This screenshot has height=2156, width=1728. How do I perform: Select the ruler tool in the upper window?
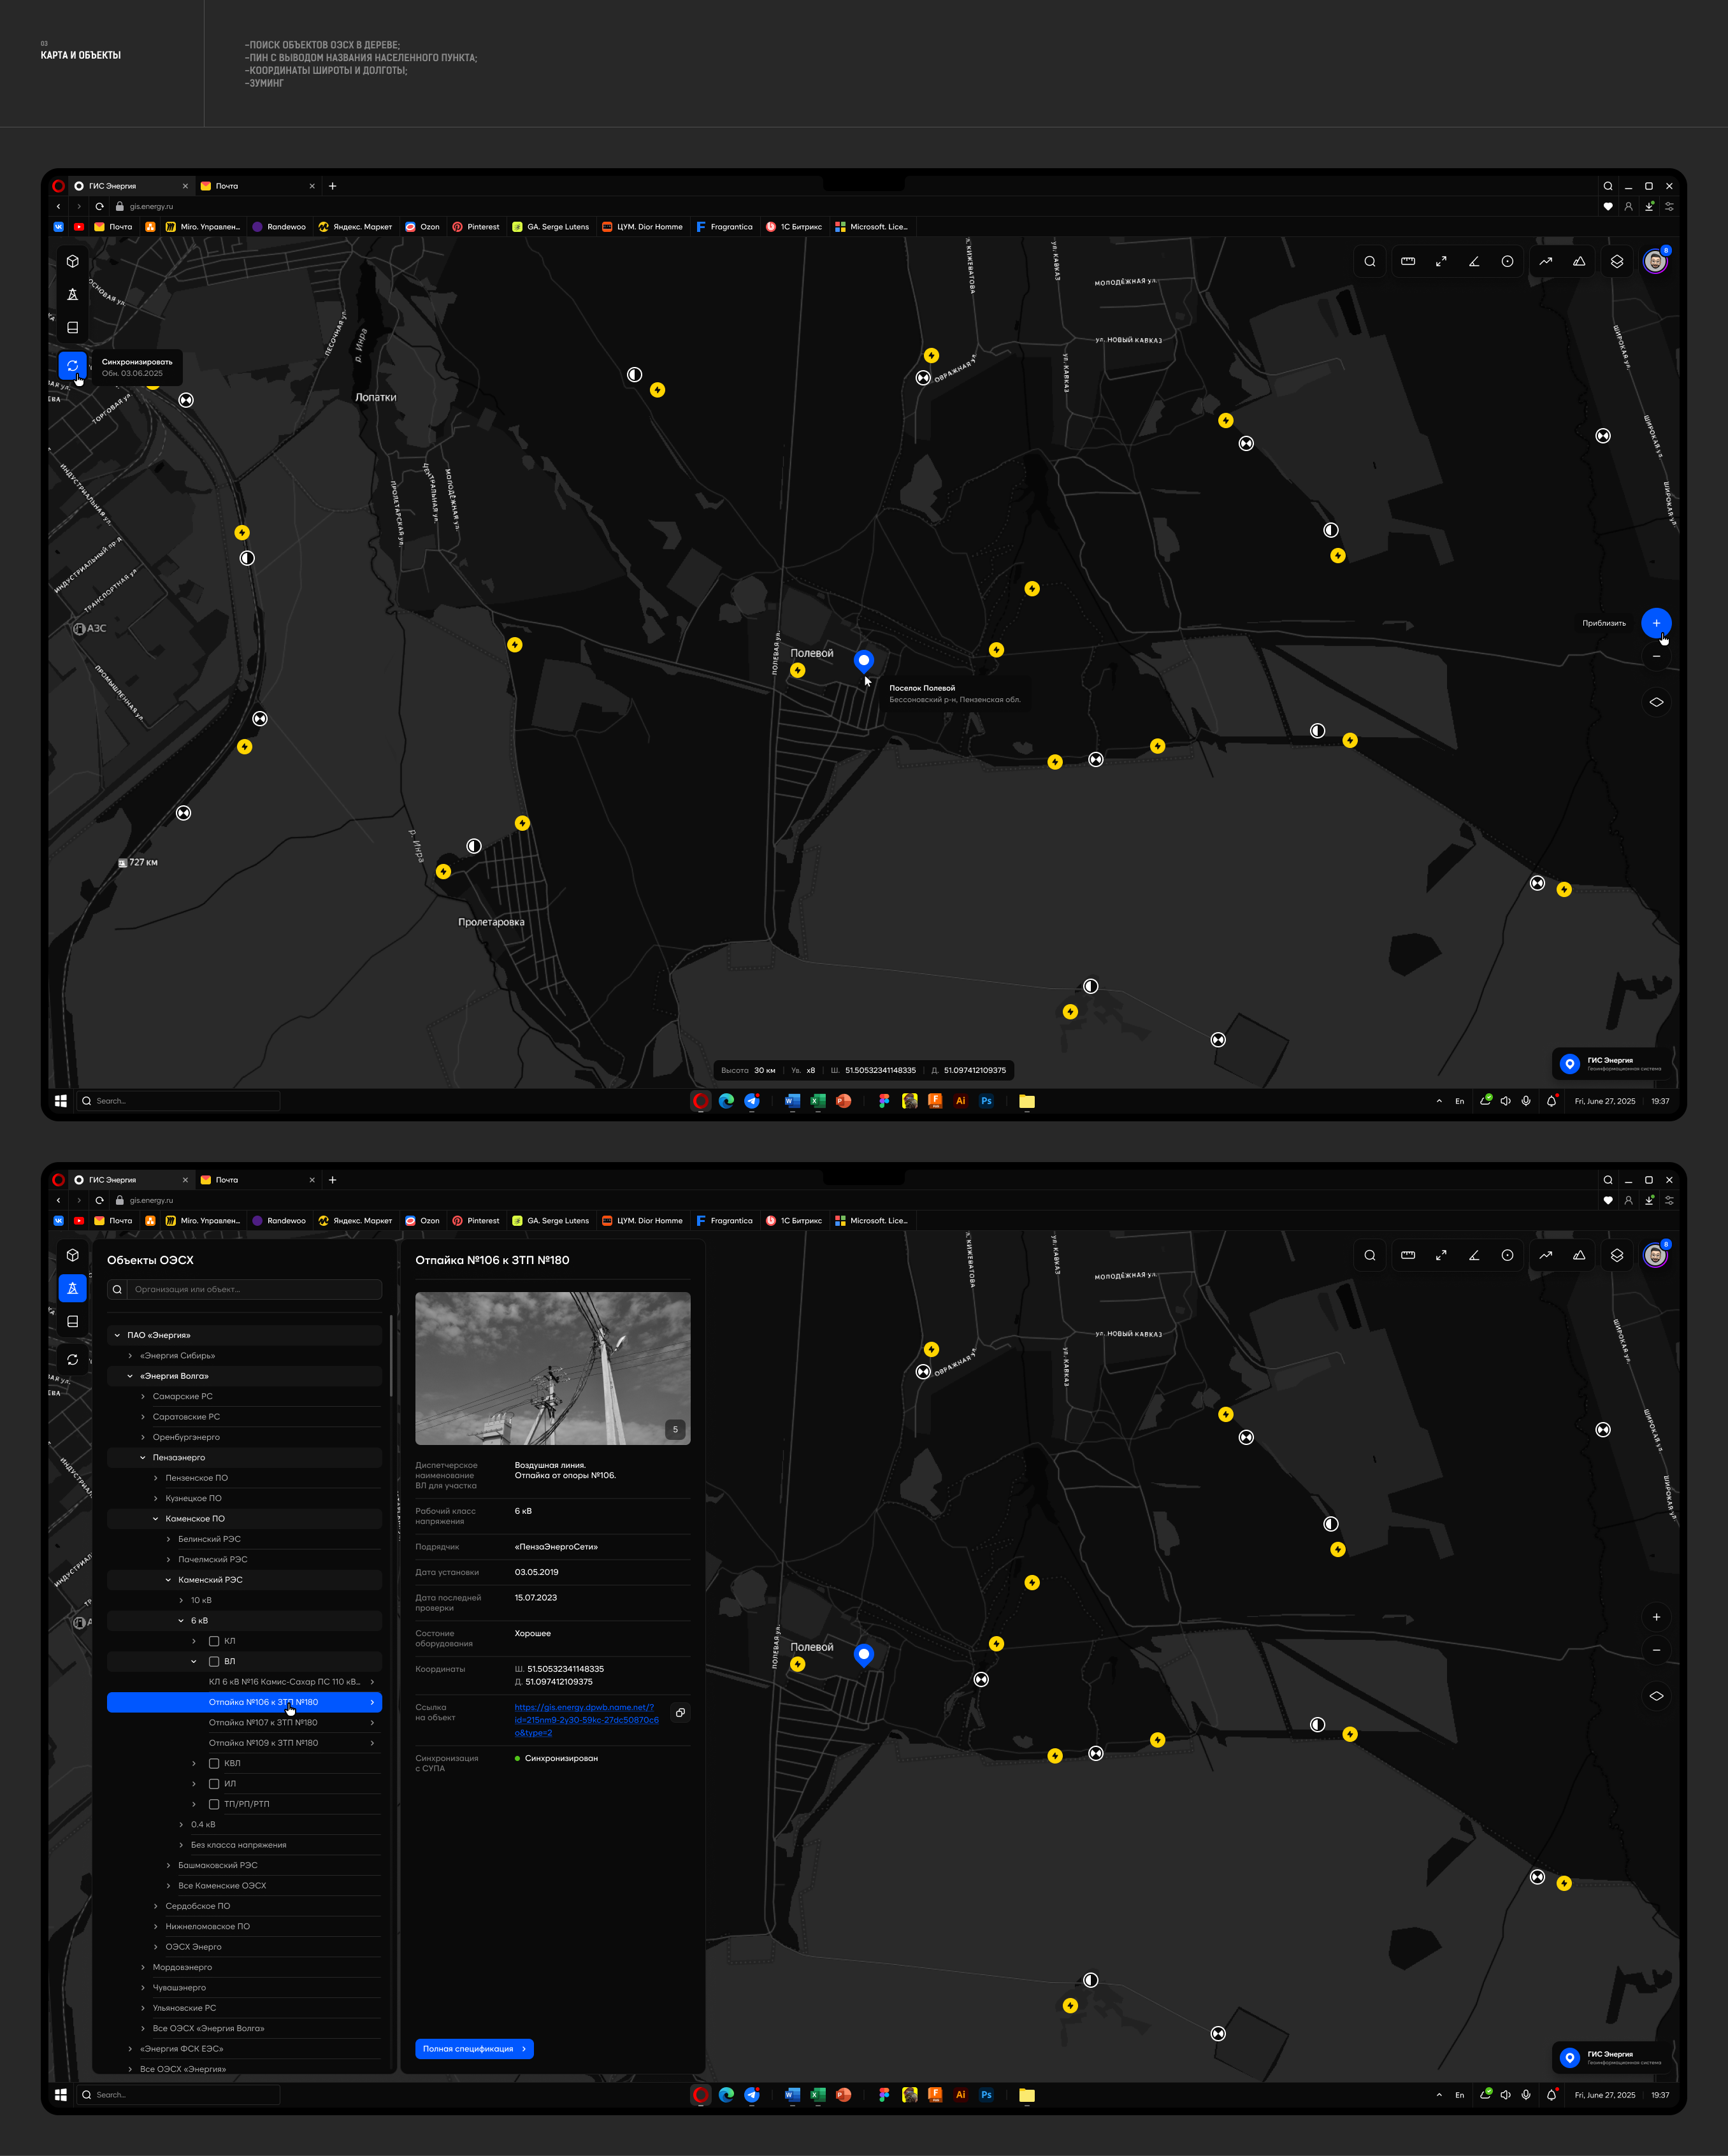tap(1408, 261)
